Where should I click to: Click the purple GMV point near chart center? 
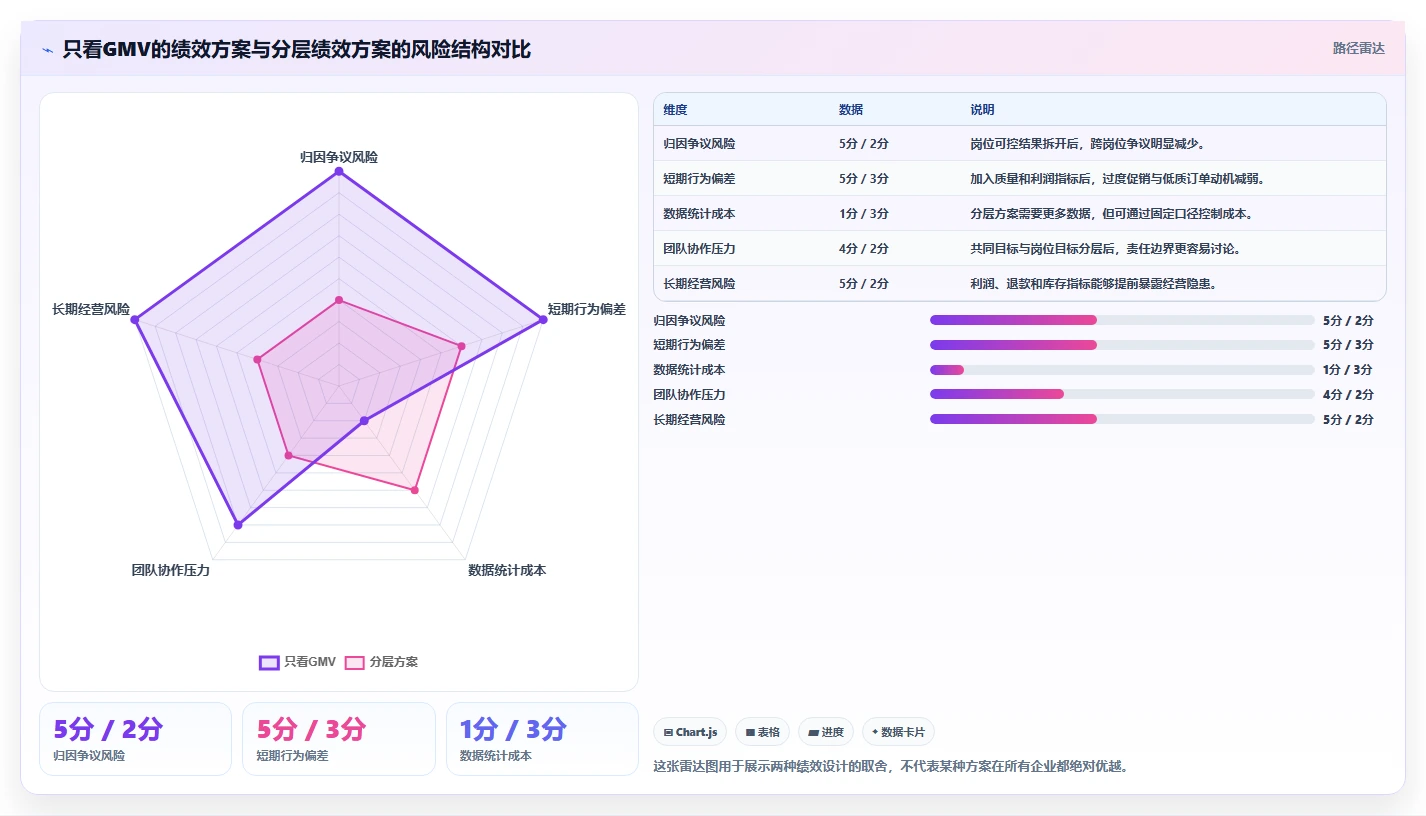tap(364, 421)
